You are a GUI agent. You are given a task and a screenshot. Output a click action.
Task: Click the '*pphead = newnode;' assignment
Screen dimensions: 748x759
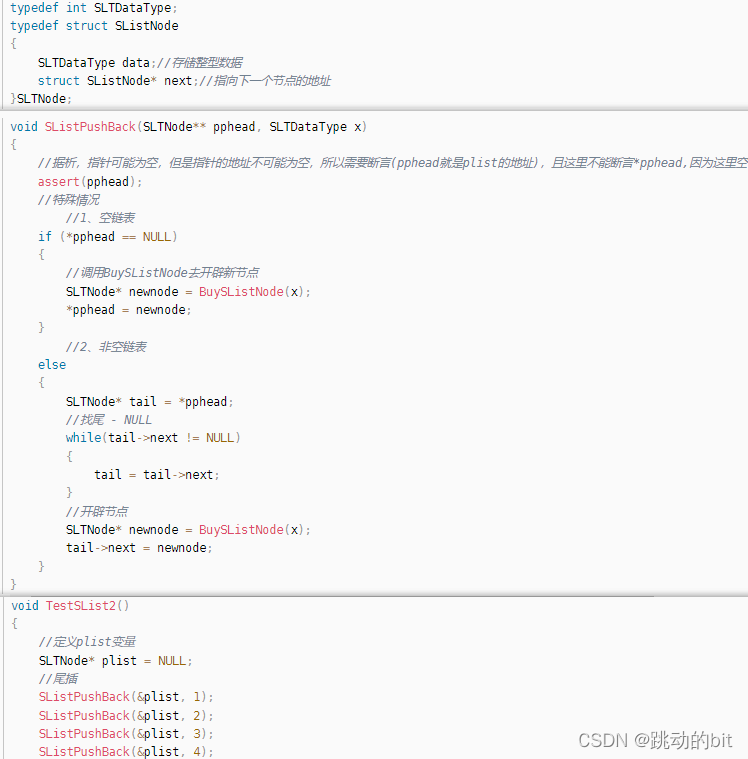129,310
